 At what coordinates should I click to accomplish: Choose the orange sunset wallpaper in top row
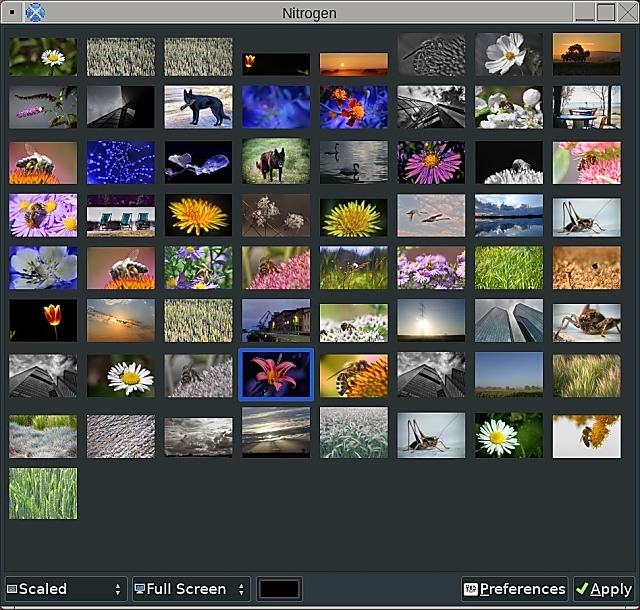(353, 63)
